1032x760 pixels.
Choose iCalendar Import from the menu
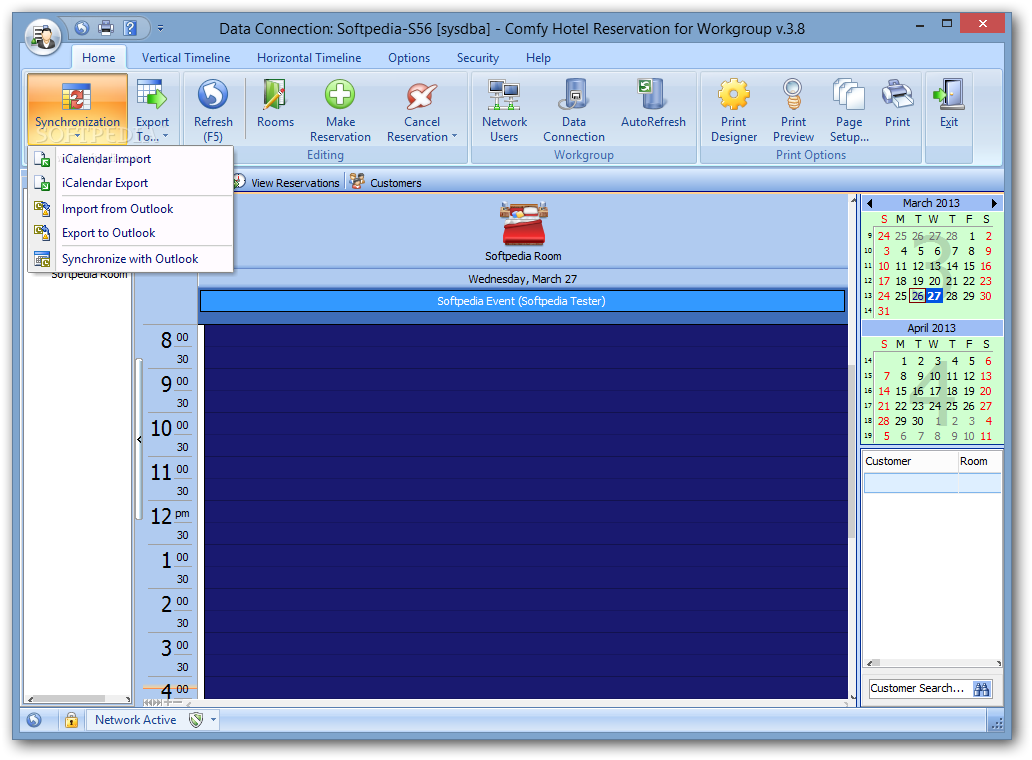[131, 159]
